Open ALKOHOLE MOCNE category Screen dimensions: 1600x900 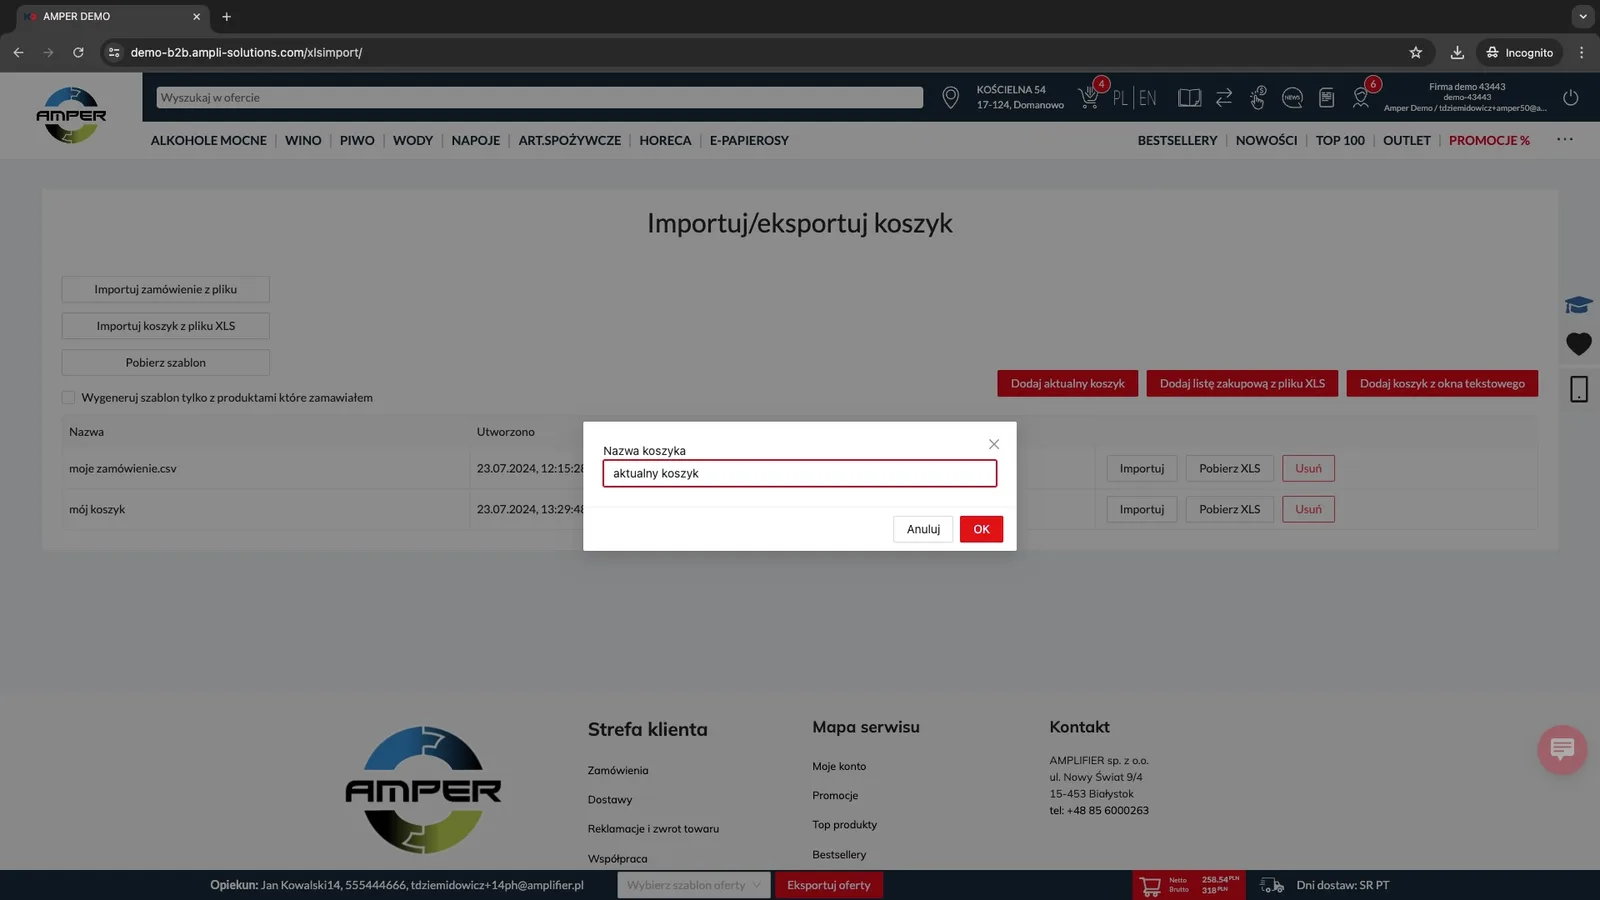pyautogui.click(x=209, y=141)
